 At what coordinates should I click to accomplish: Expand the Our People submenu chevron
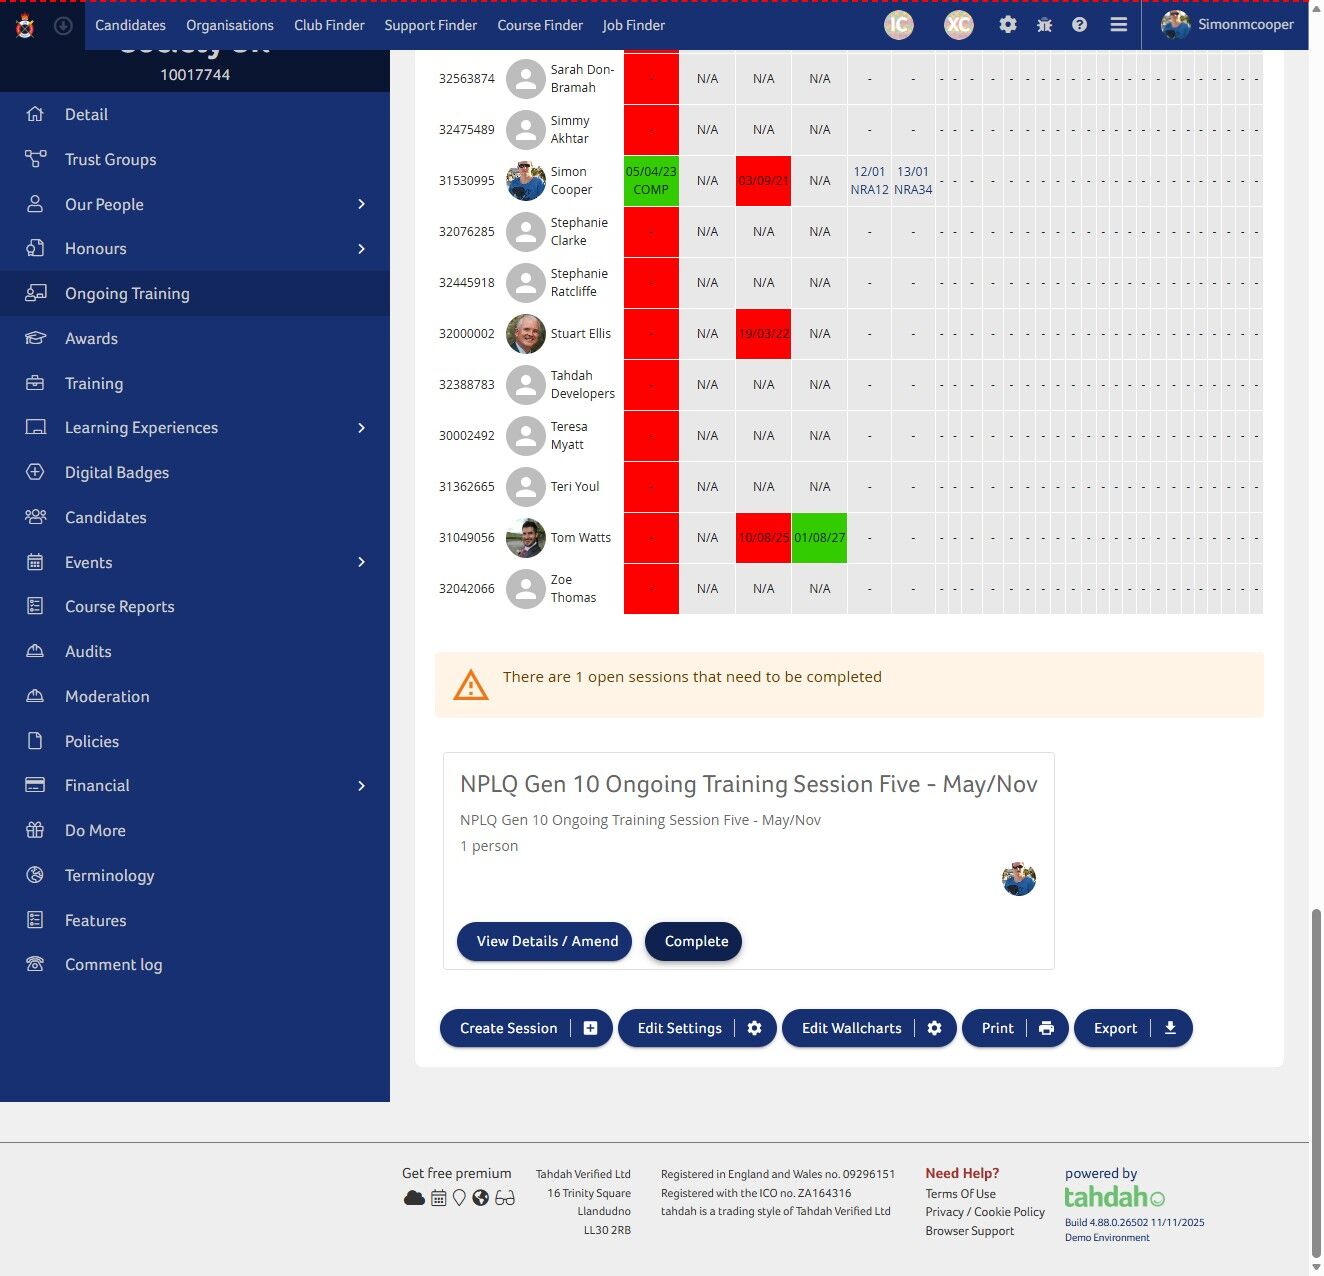point(362,204)
